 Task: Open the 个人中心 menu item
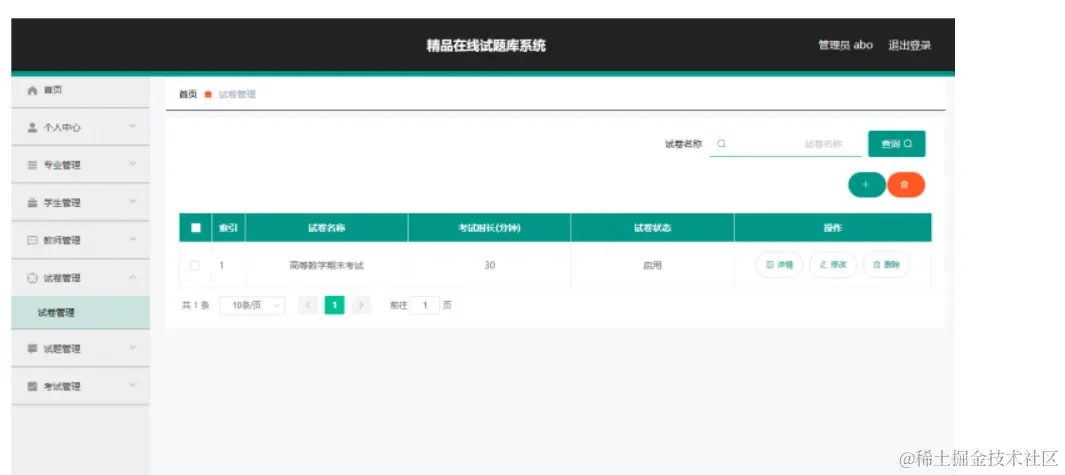[80, 127]
